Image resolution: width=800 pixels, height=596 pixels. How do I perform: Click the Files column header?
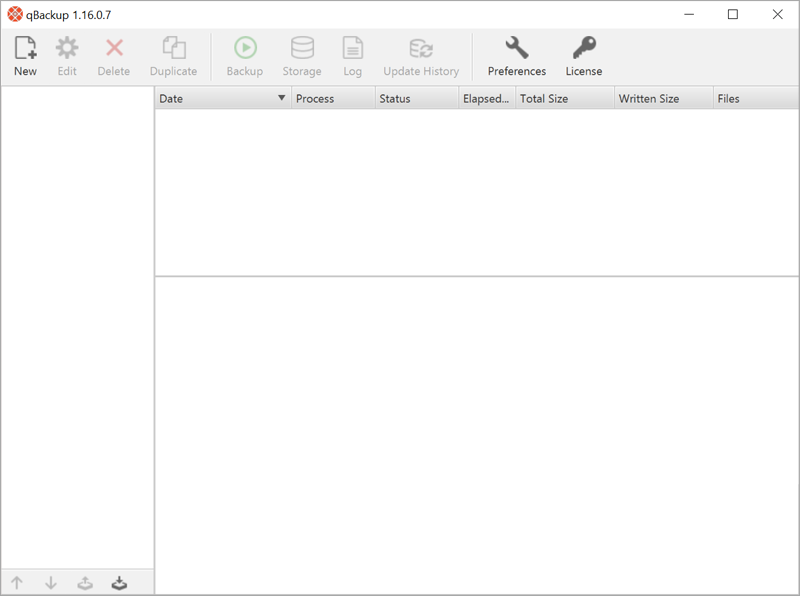[756, 98]
